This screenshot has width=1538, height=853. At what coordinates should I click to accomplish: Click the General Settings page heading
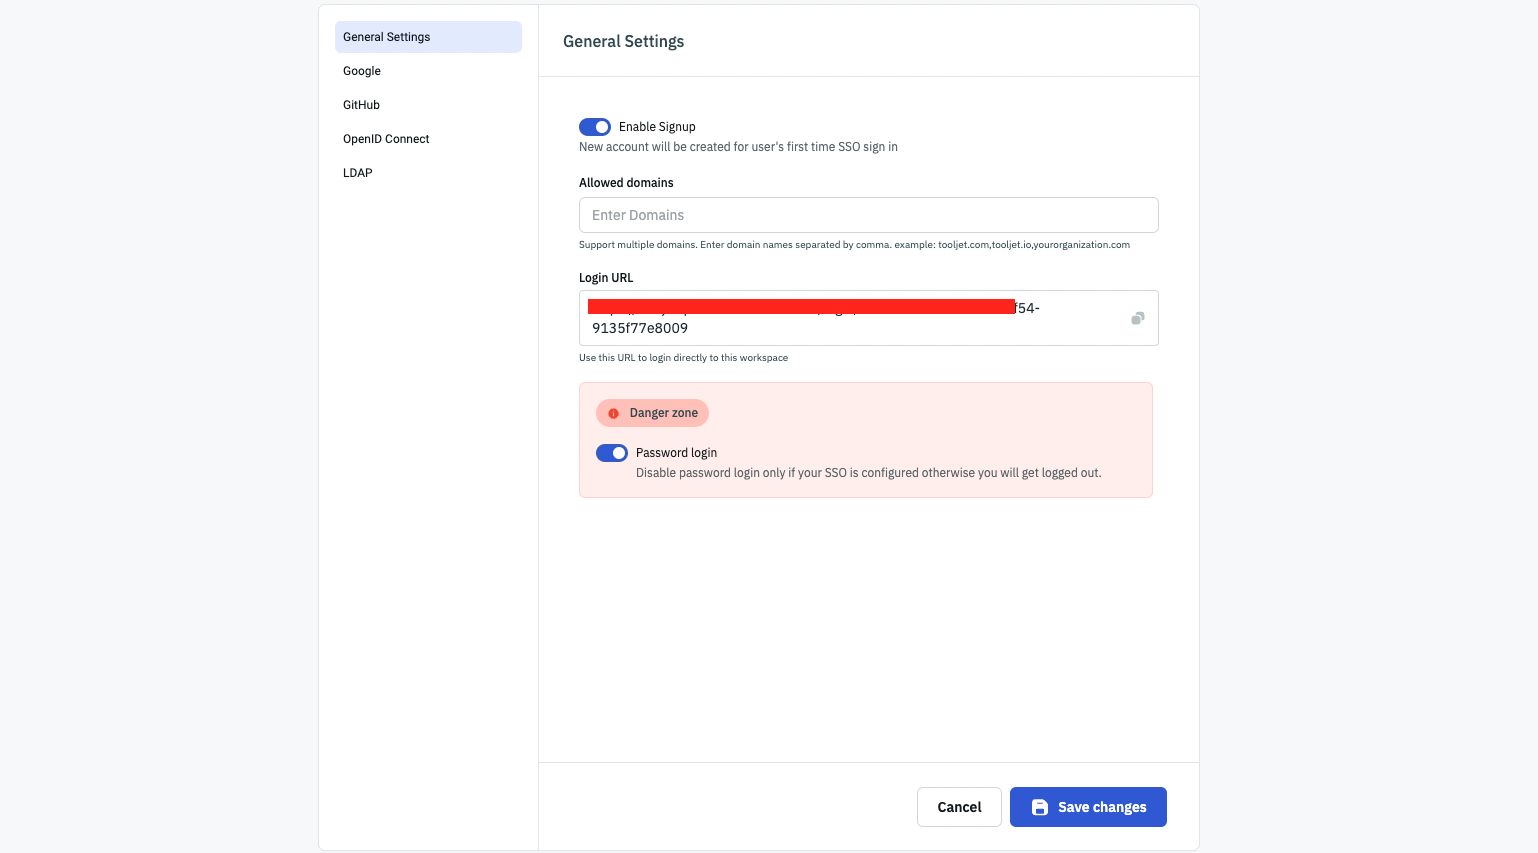[x=623, y=41]
